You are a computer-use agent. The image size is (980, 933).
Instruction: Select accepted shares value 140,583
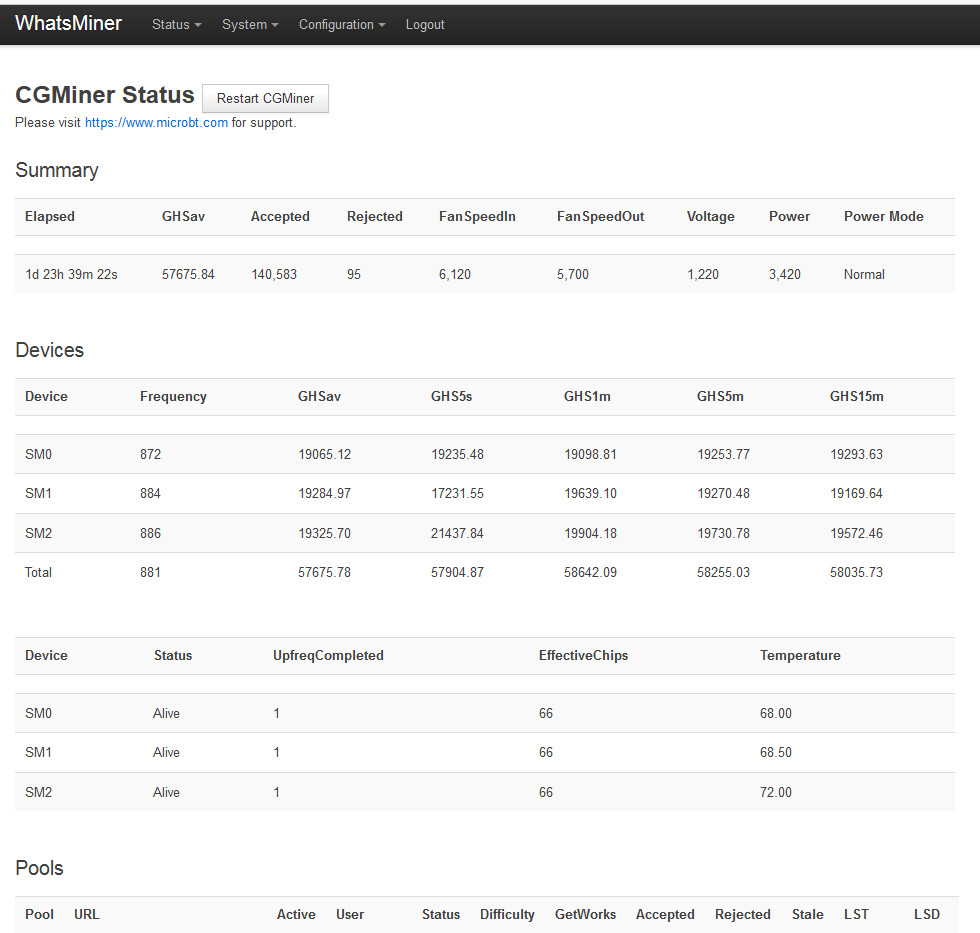click(x=274, y=274)
